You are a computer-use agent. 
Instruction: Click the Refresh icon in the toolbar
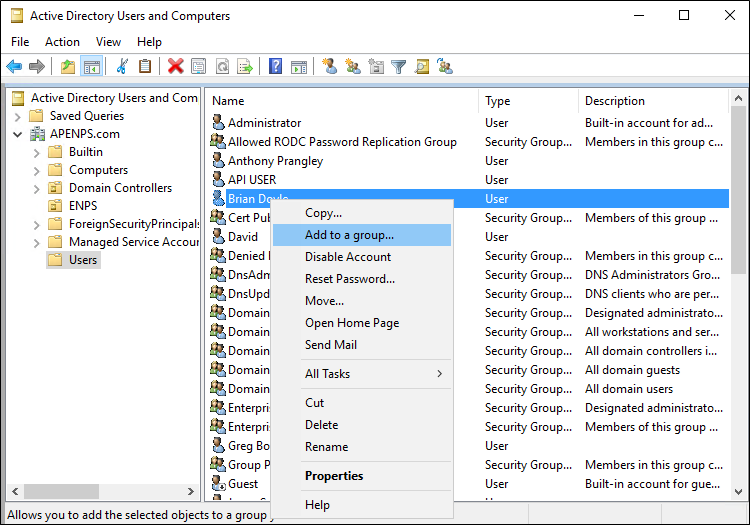222,66
